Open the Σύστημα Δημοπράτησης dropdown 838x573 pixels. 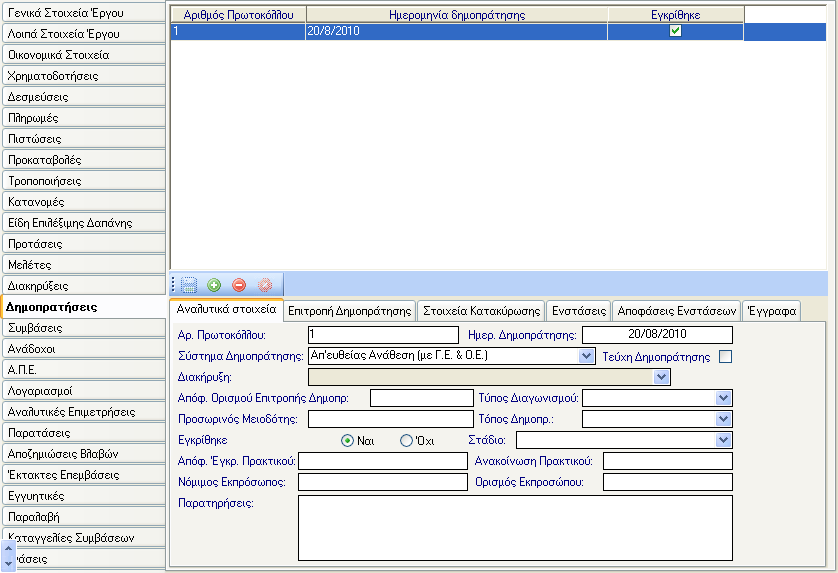click(586, 355)
